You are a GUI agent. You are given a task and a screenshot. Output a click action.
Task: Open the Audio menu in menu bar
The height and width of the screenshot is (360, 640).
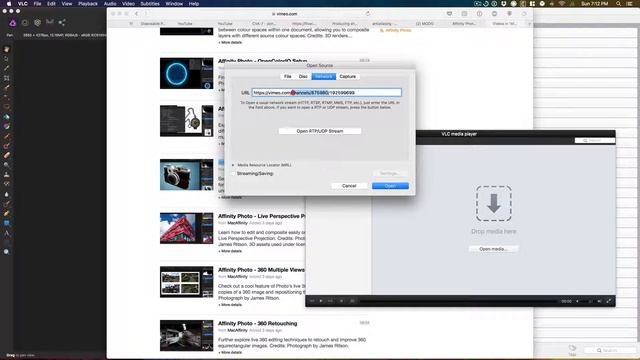click(110, 4)
